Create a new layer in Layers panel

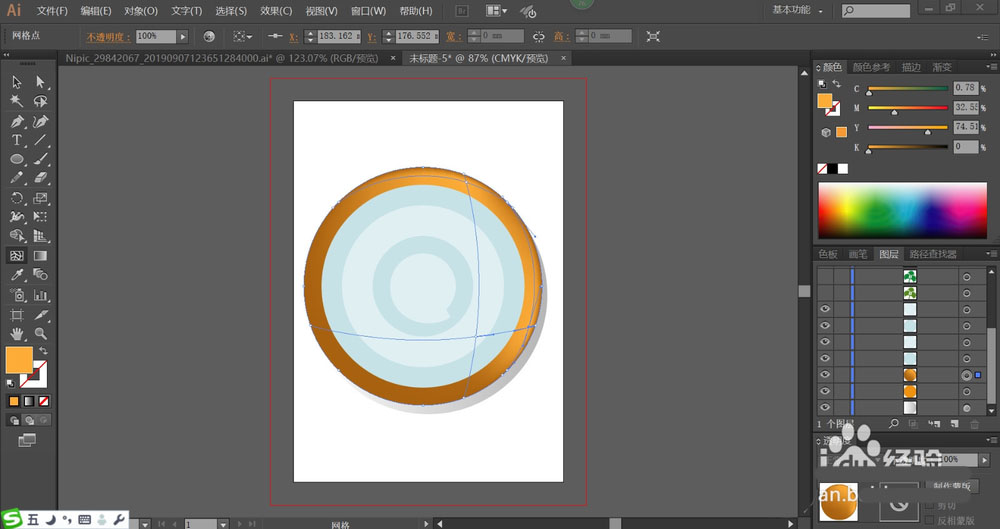click(955, 424)
